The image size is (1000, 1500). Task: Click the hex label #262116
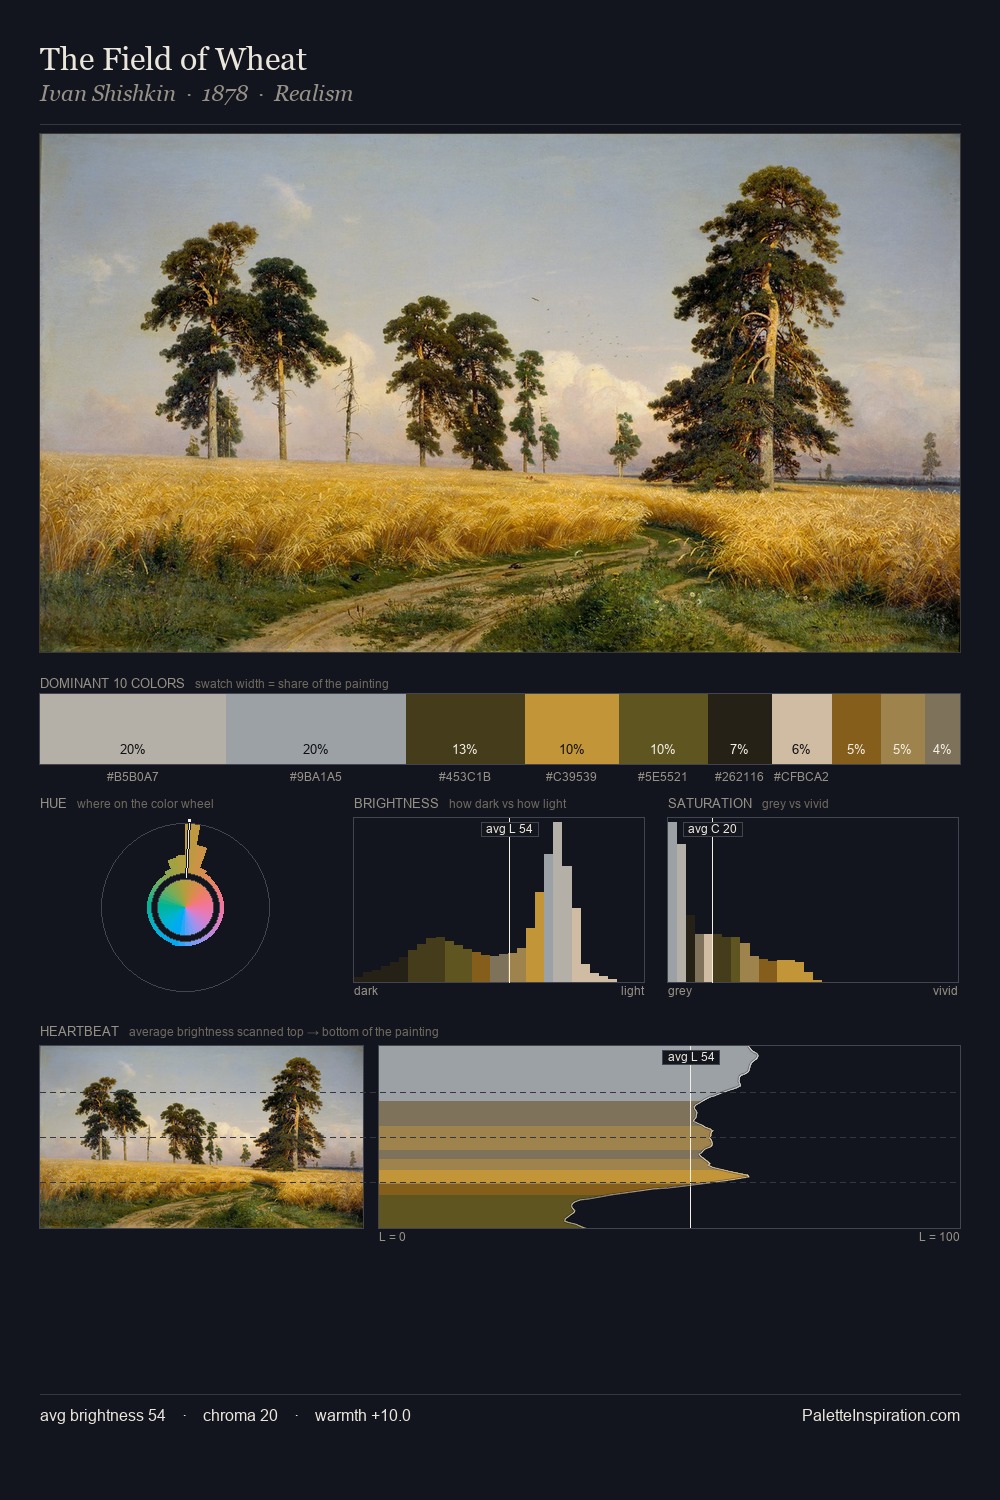tap(739, 777)
